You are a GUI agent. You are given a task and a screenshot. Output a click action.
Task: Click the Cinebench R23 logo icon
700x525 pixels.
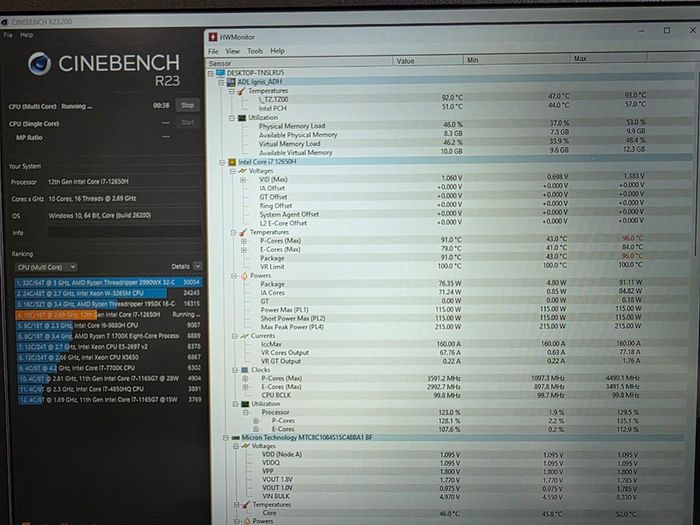(x=40, y=63)
